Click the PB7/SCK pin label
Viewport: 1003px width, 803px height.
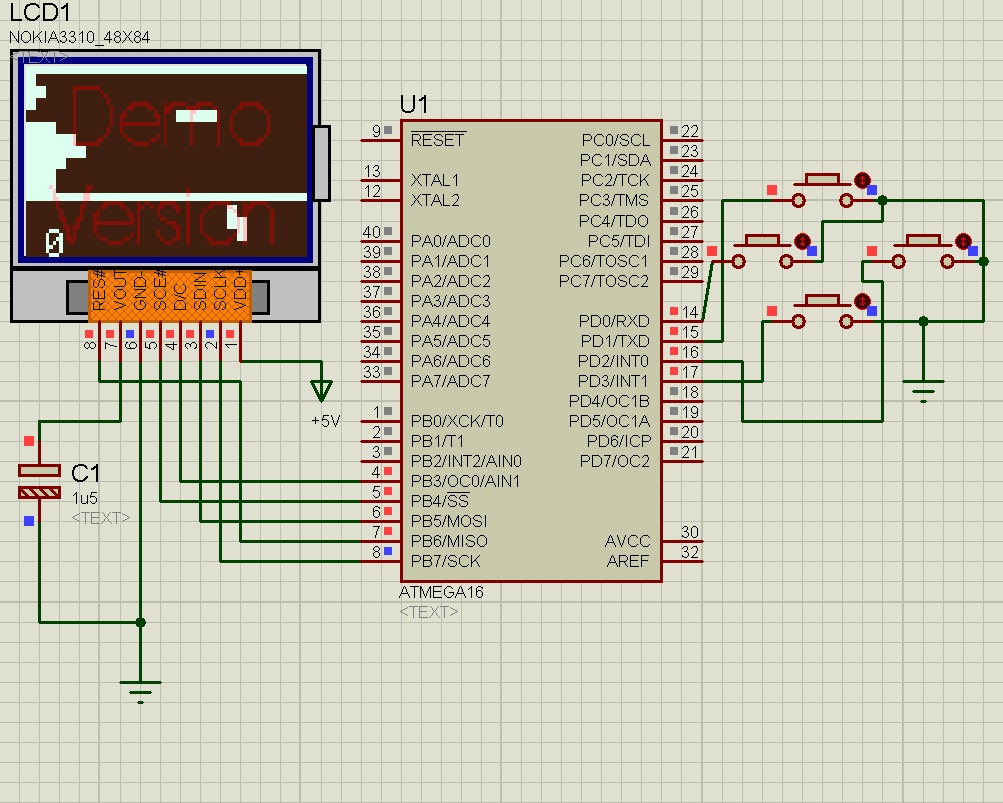click(445, 561)
